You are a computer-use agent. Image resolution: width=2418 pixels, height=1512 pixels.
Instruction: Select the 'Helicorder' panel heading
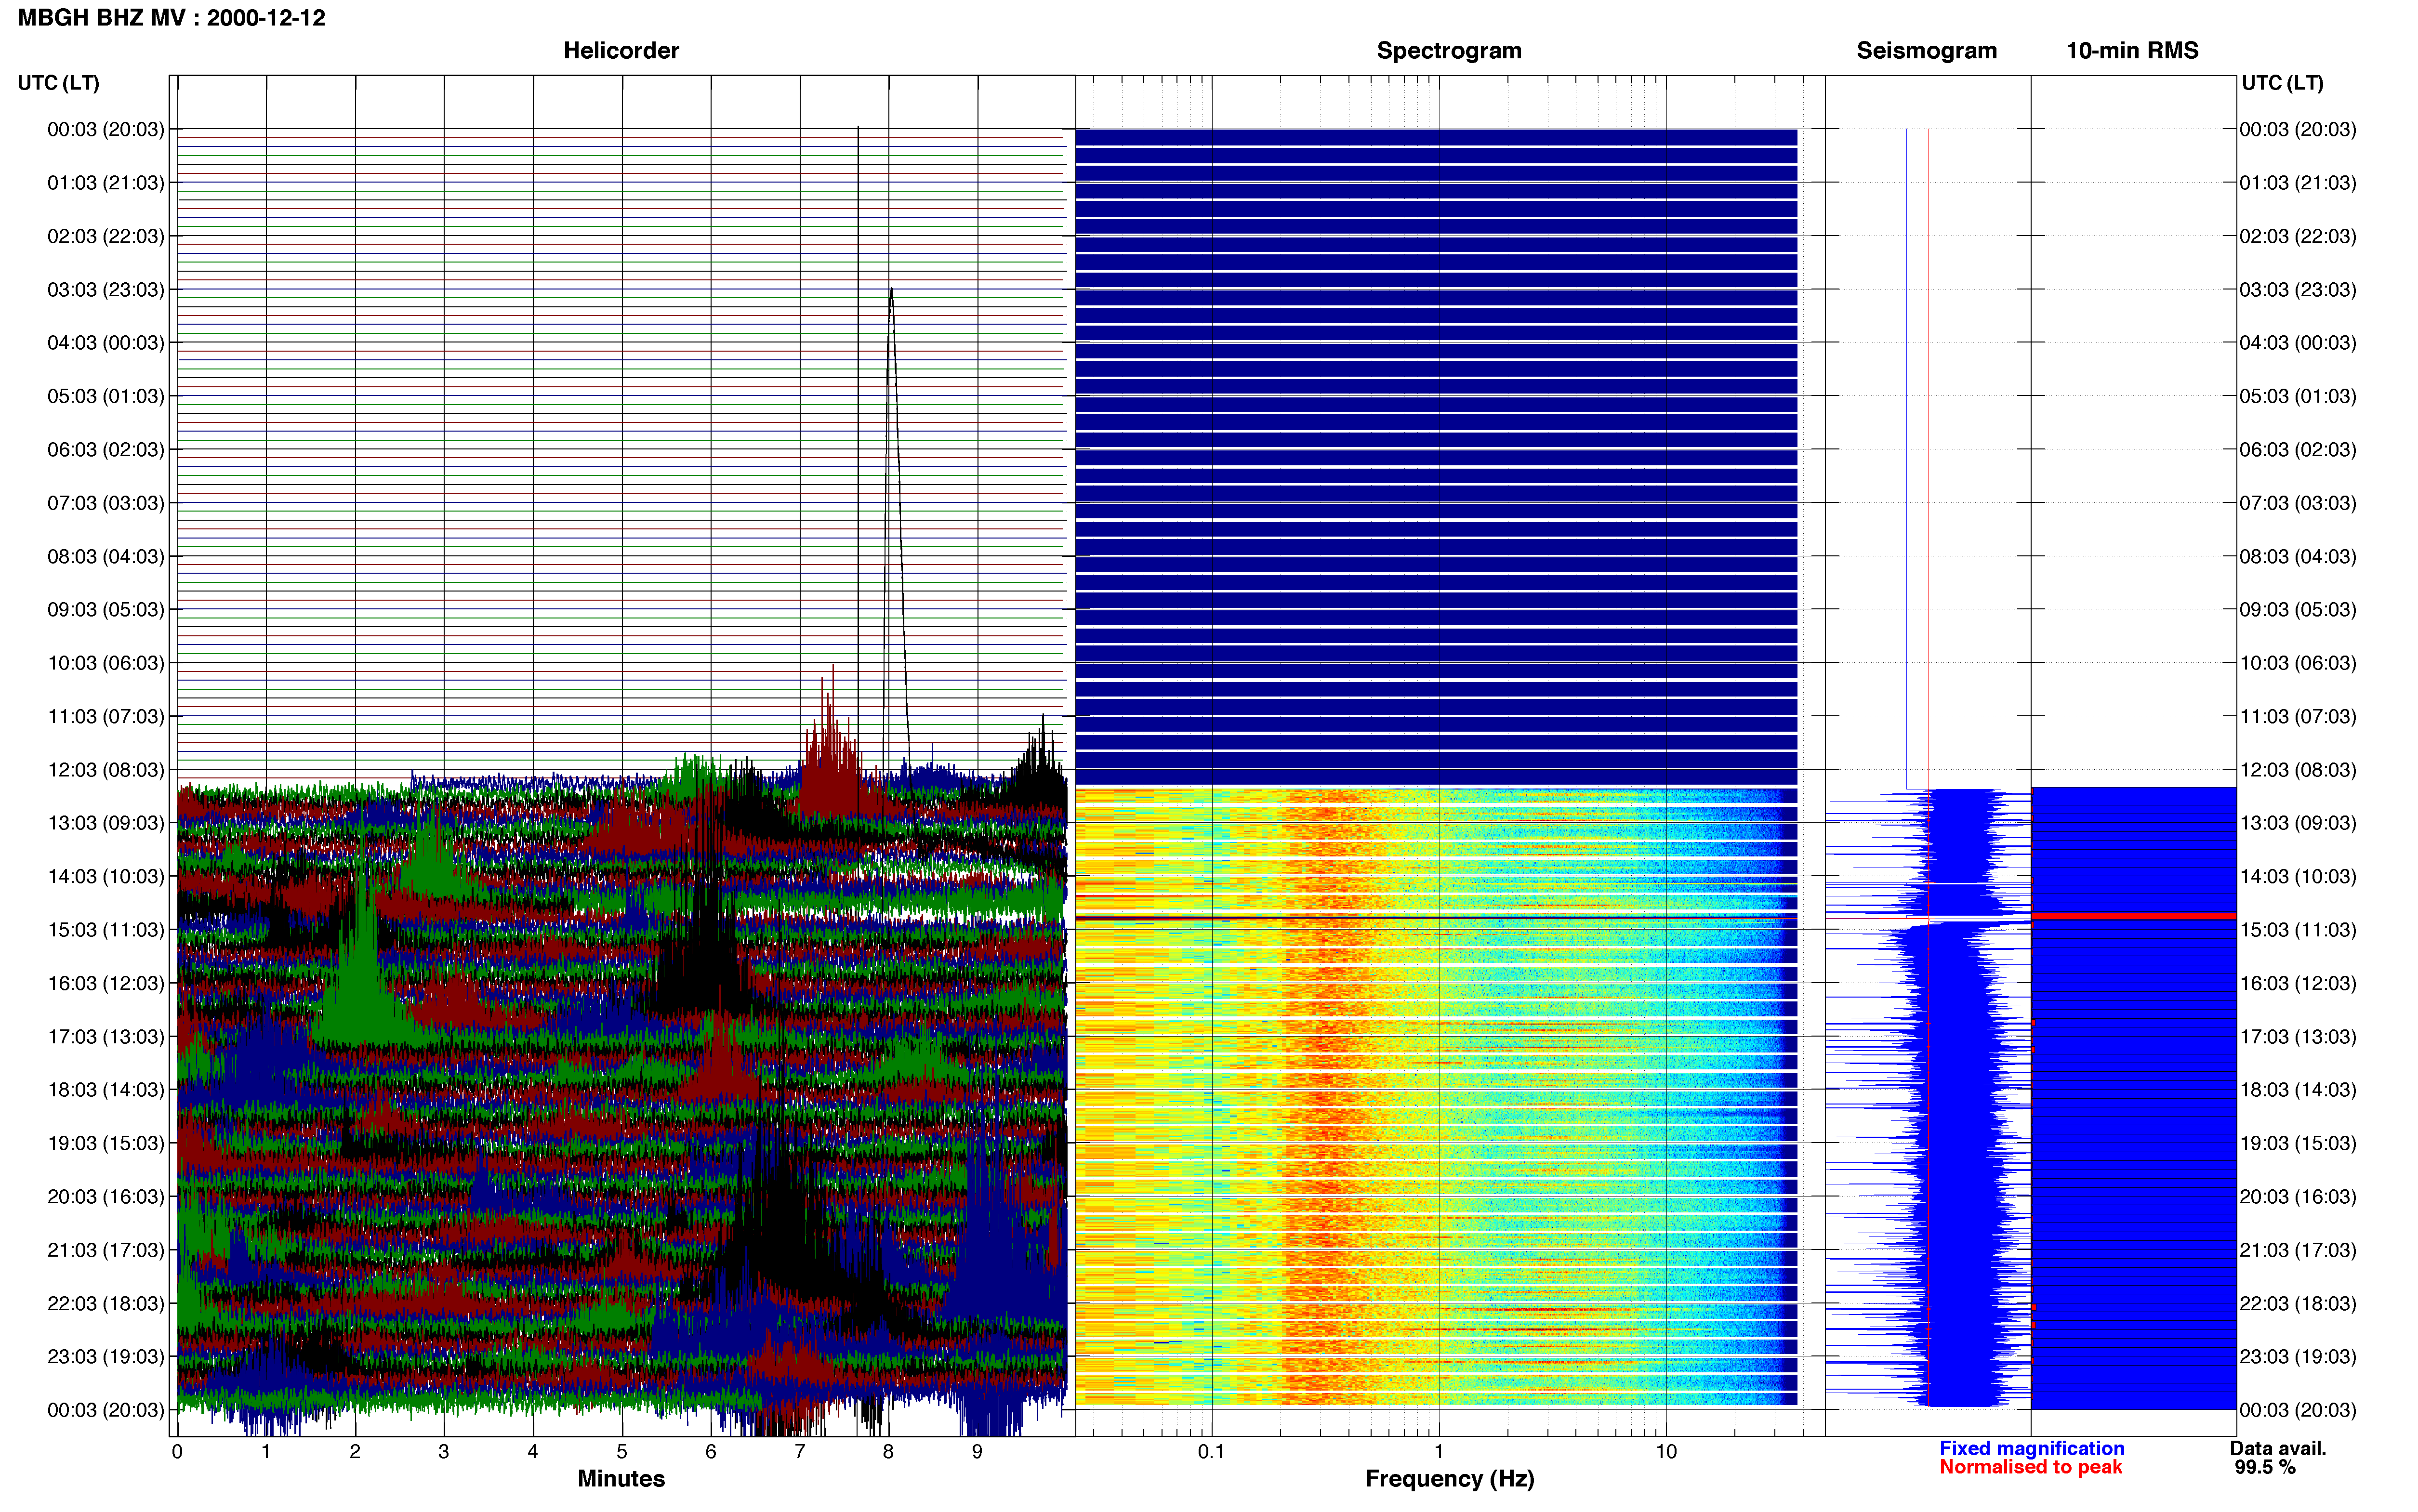coord(621,51)
